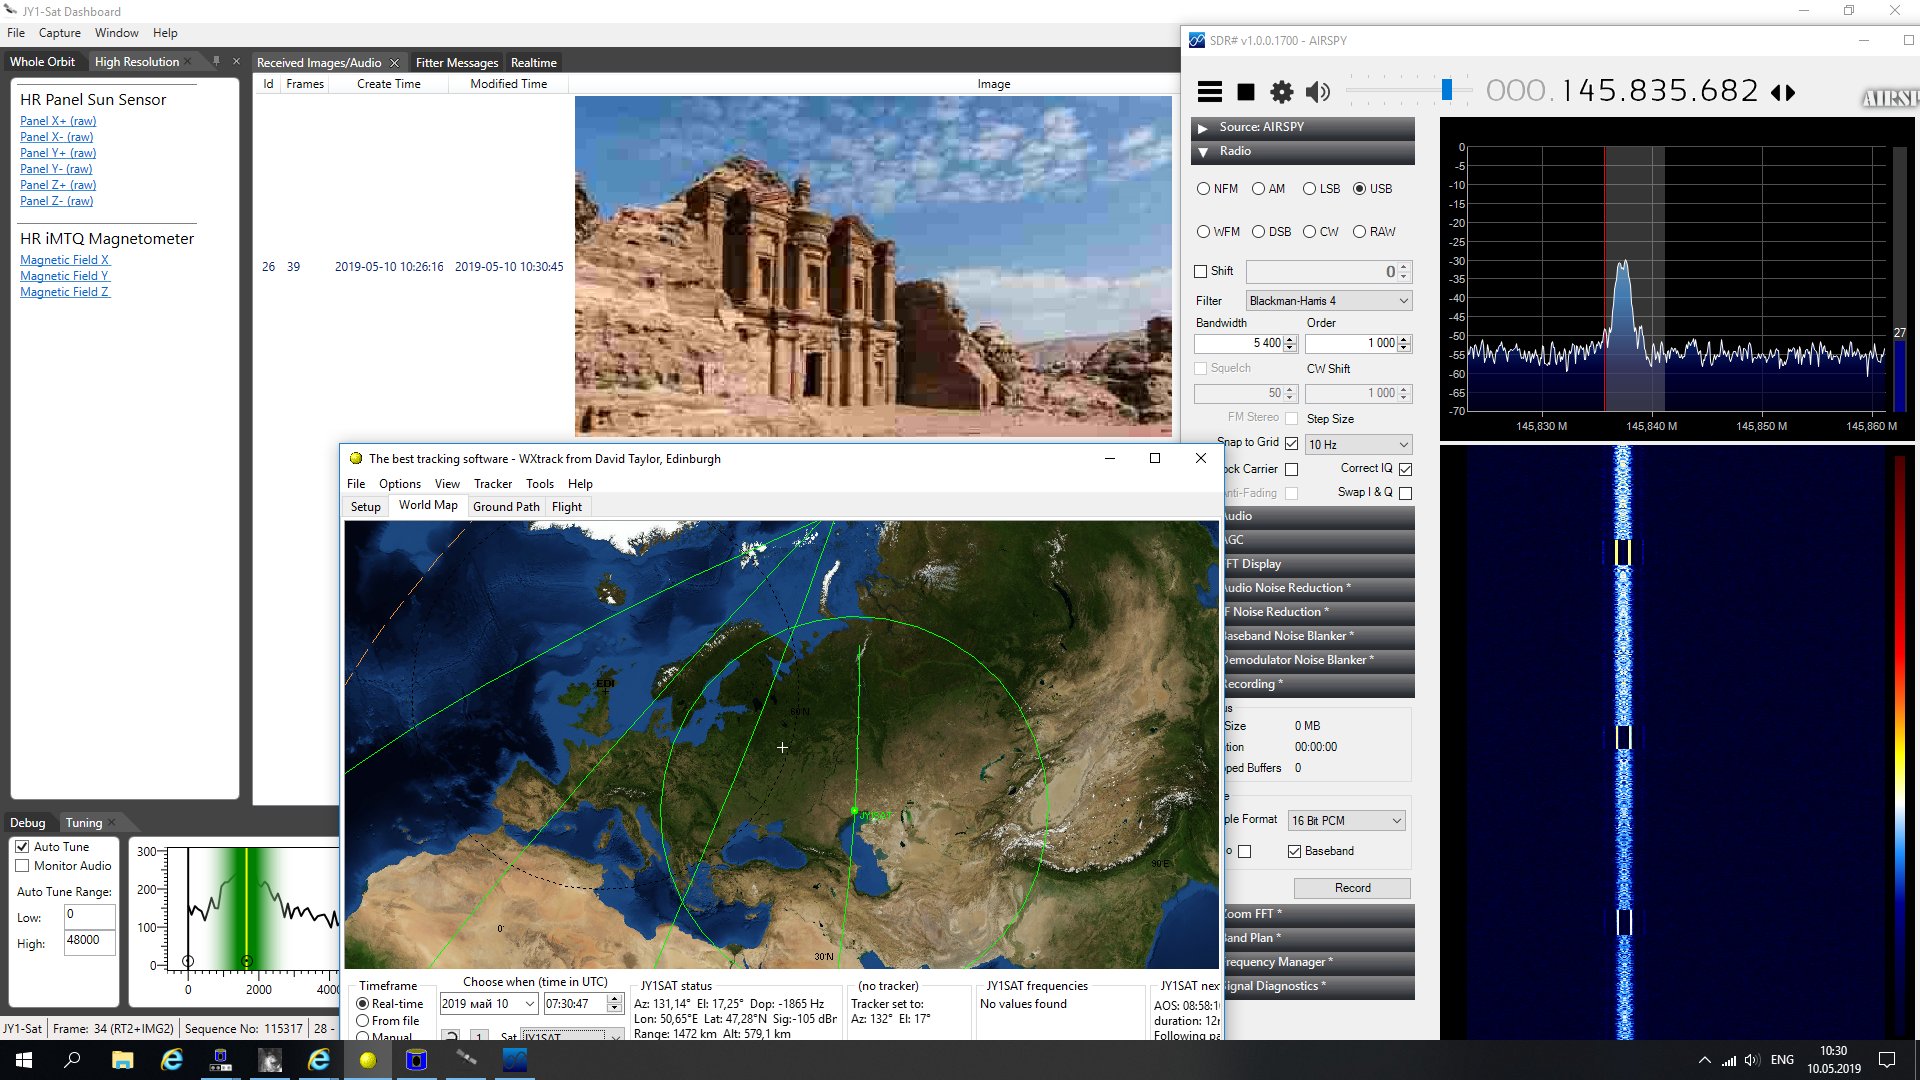The height and width of the screenshot is (1080, 1920).
Task: Select LSB demodulation mode
Action: (x=1321, y=188)
